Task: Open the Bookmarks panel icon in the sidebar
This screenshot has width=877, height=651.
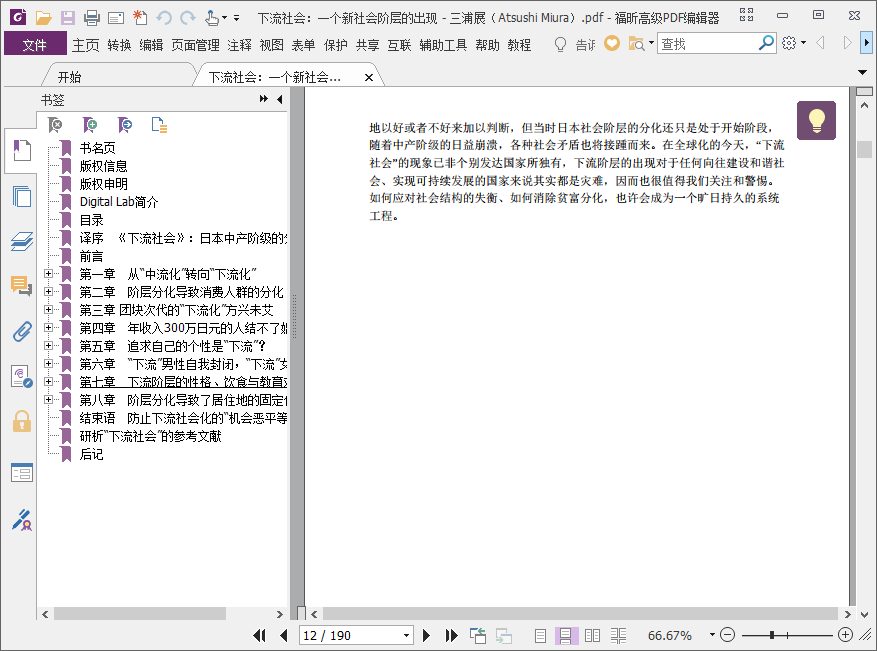Action: 22,150
